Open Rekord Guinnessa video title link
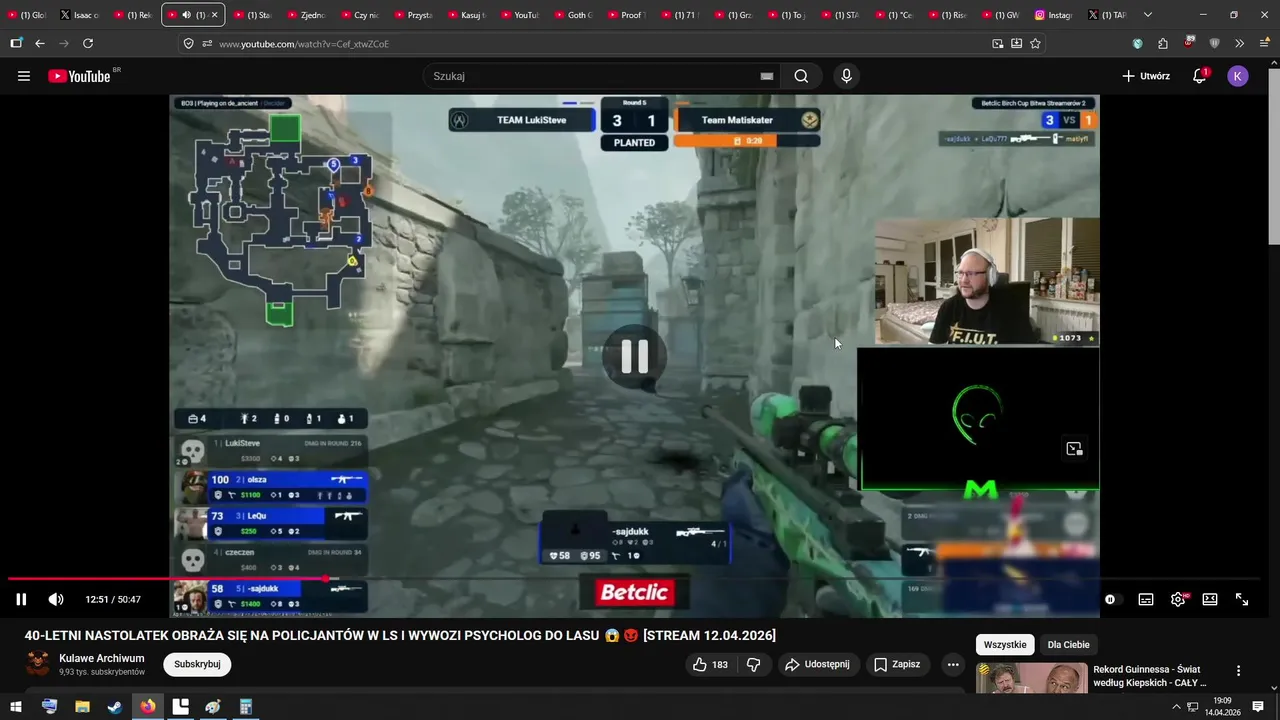Viewport: 1280px width, 720px height. coord(1150,676)
